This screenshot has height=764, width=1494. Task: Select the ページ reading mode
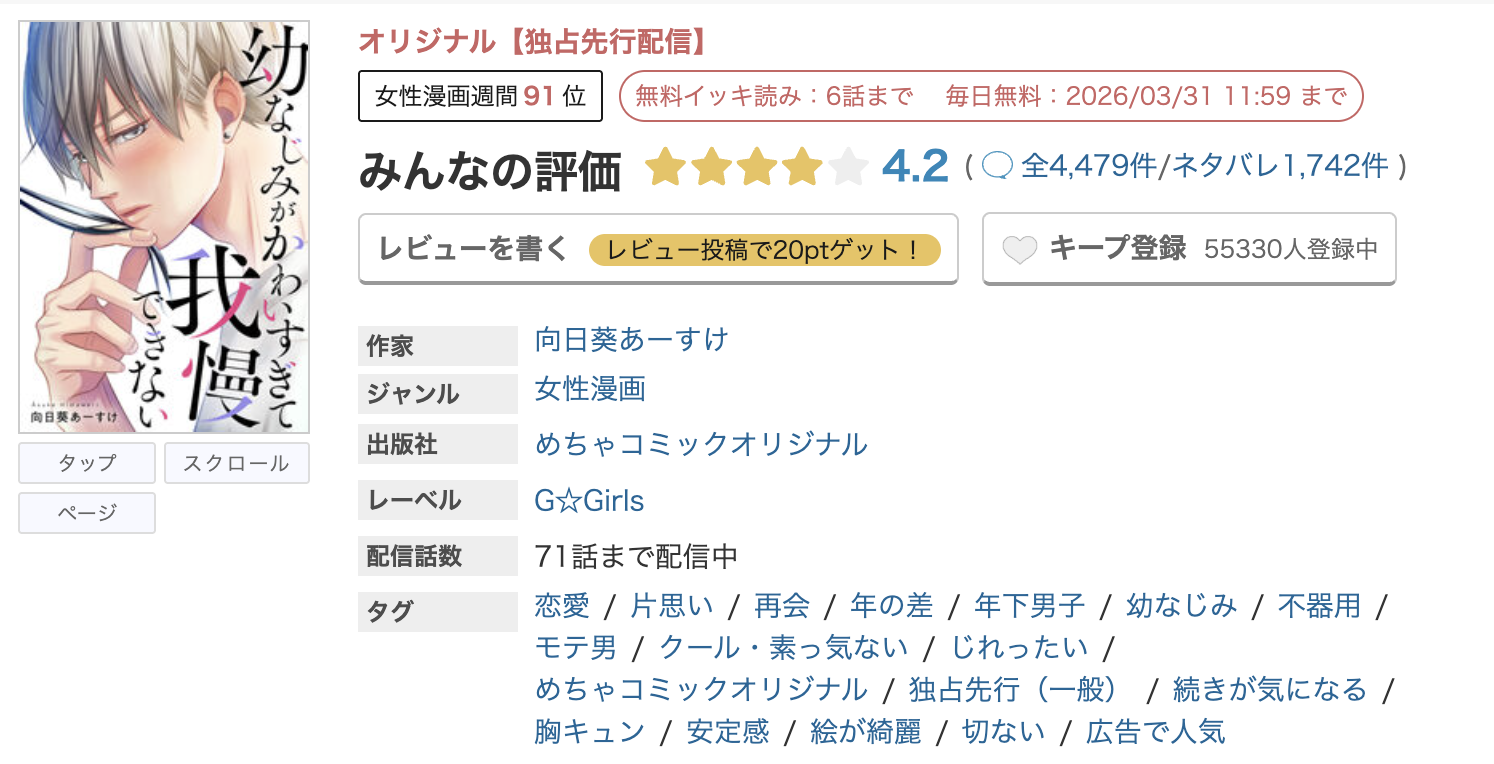coord(86,512)
